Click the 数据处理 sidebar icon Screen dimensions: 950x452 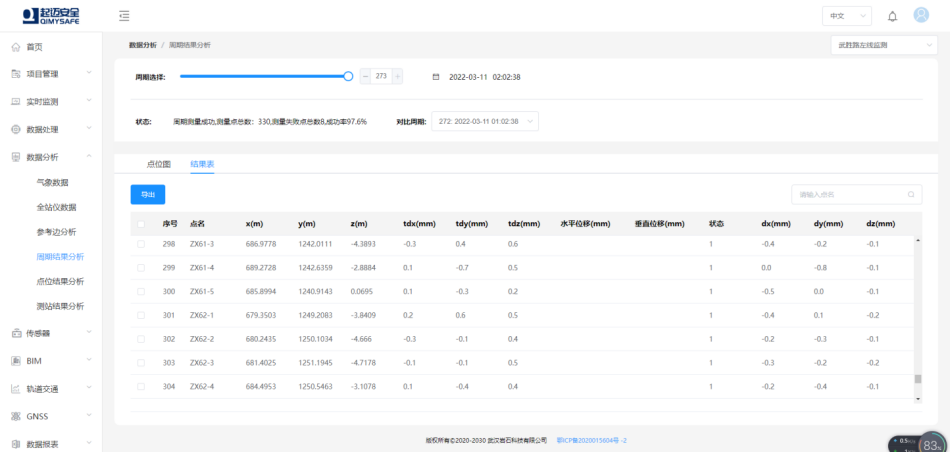[x=16, y=129]
